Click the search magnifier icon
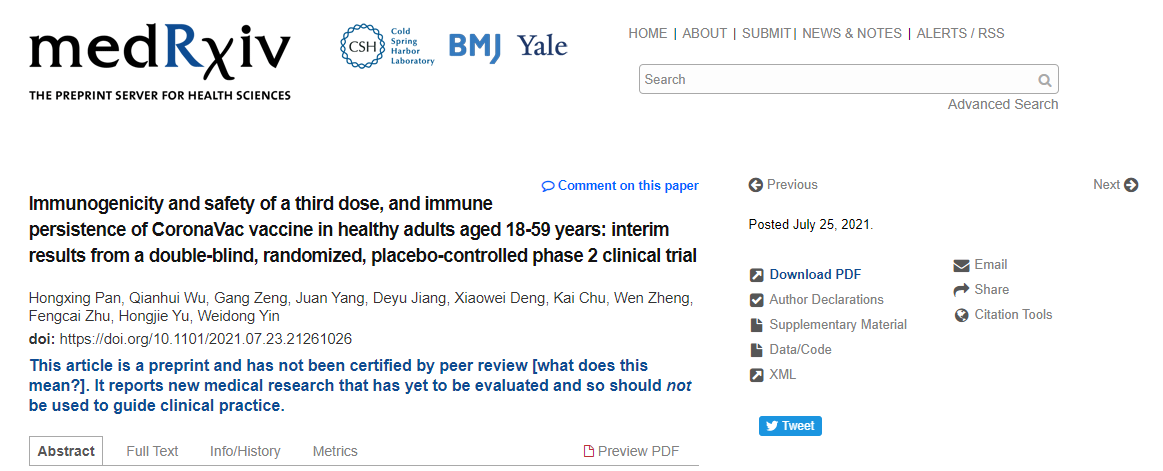Viewport: 1163px width, 471px height. pyautogui.click(x=1044, y=80)
